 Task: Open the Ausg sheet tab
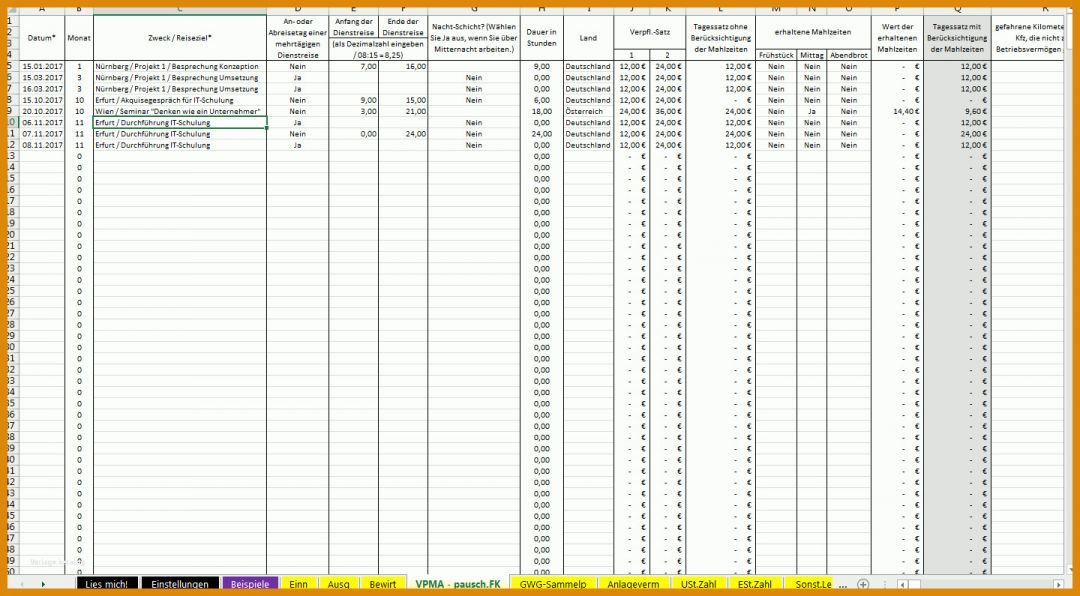point(338,584)
